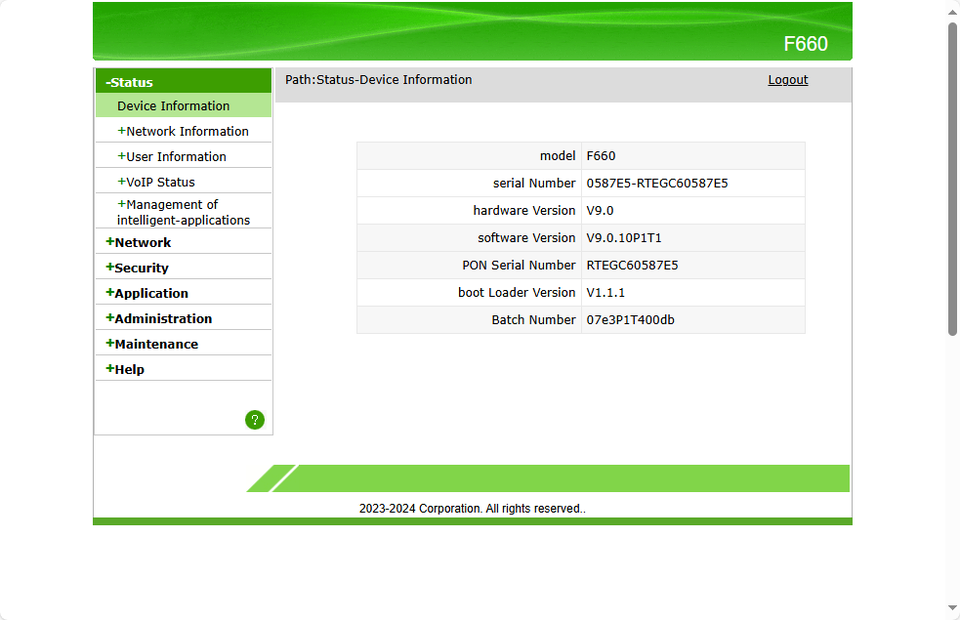Click the green help question mark icon
This screenshot has height=620, width=960.
[x=255, y=420]
